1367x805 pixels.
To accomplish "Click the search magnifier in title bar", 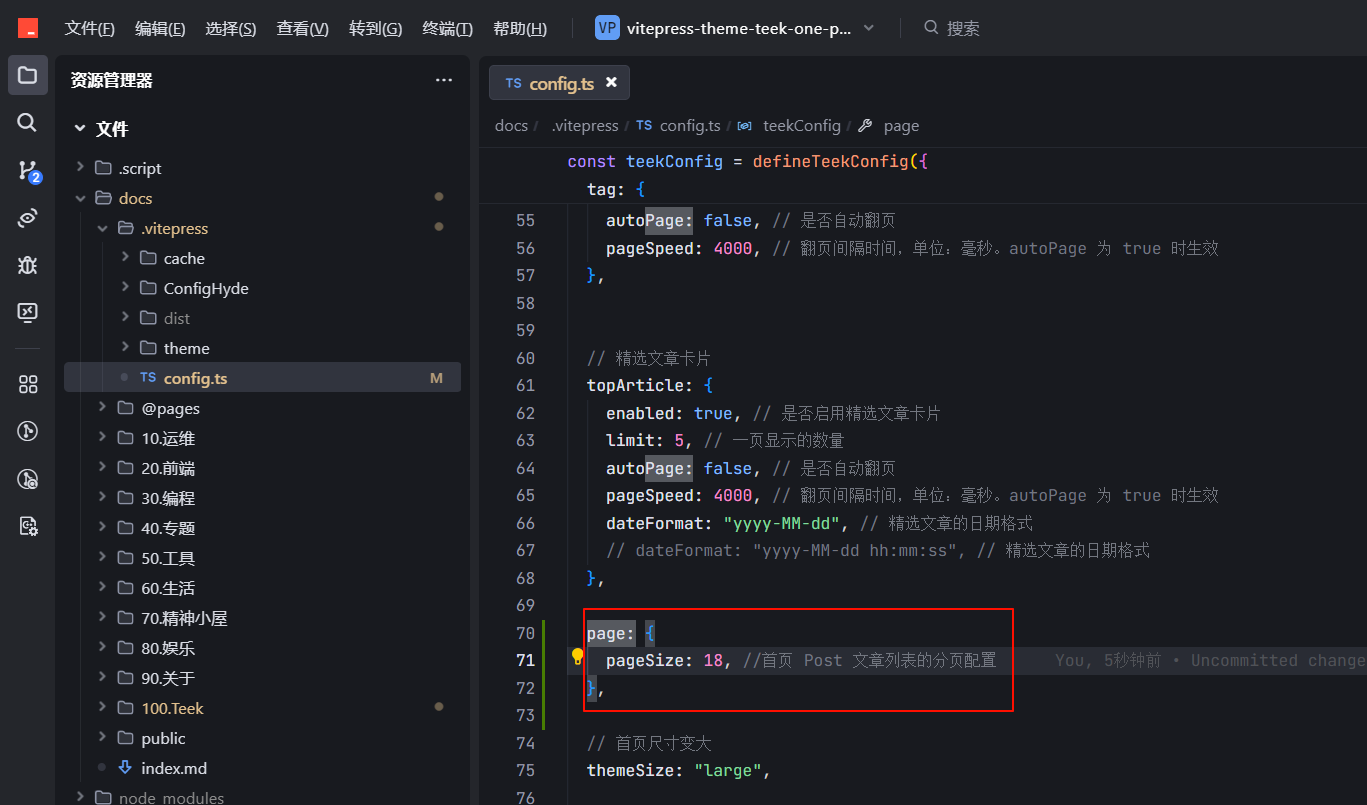I will pyautogui.click(x=931, y=28).
